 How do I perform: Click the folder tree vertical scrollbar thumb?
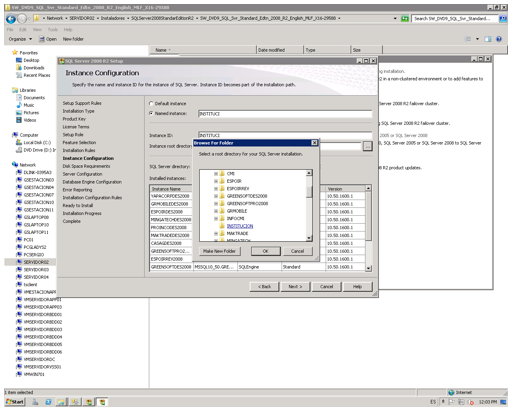309,192
